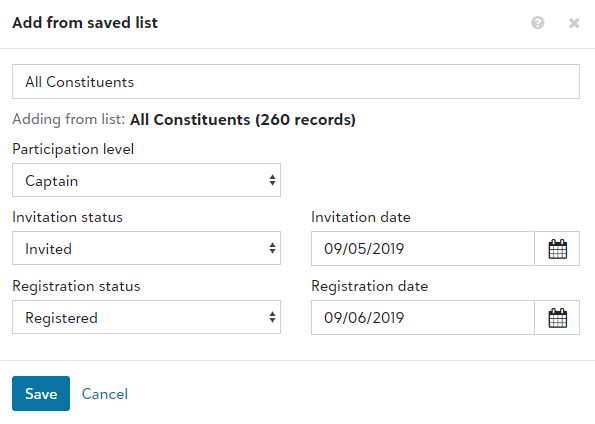
Task: Open the help question mark icon
Action: coord(537,23)
